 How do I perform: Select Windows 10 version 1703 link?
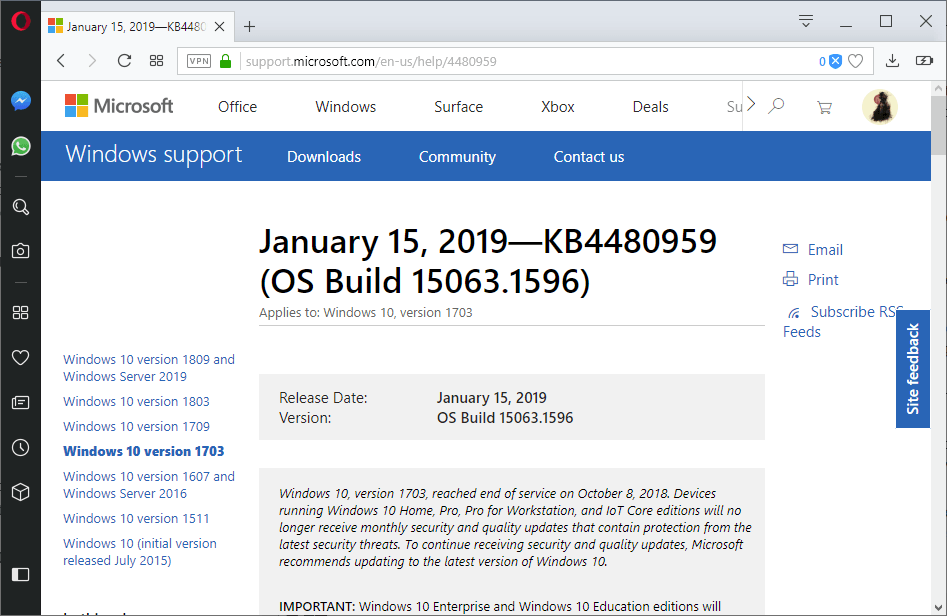144,451
